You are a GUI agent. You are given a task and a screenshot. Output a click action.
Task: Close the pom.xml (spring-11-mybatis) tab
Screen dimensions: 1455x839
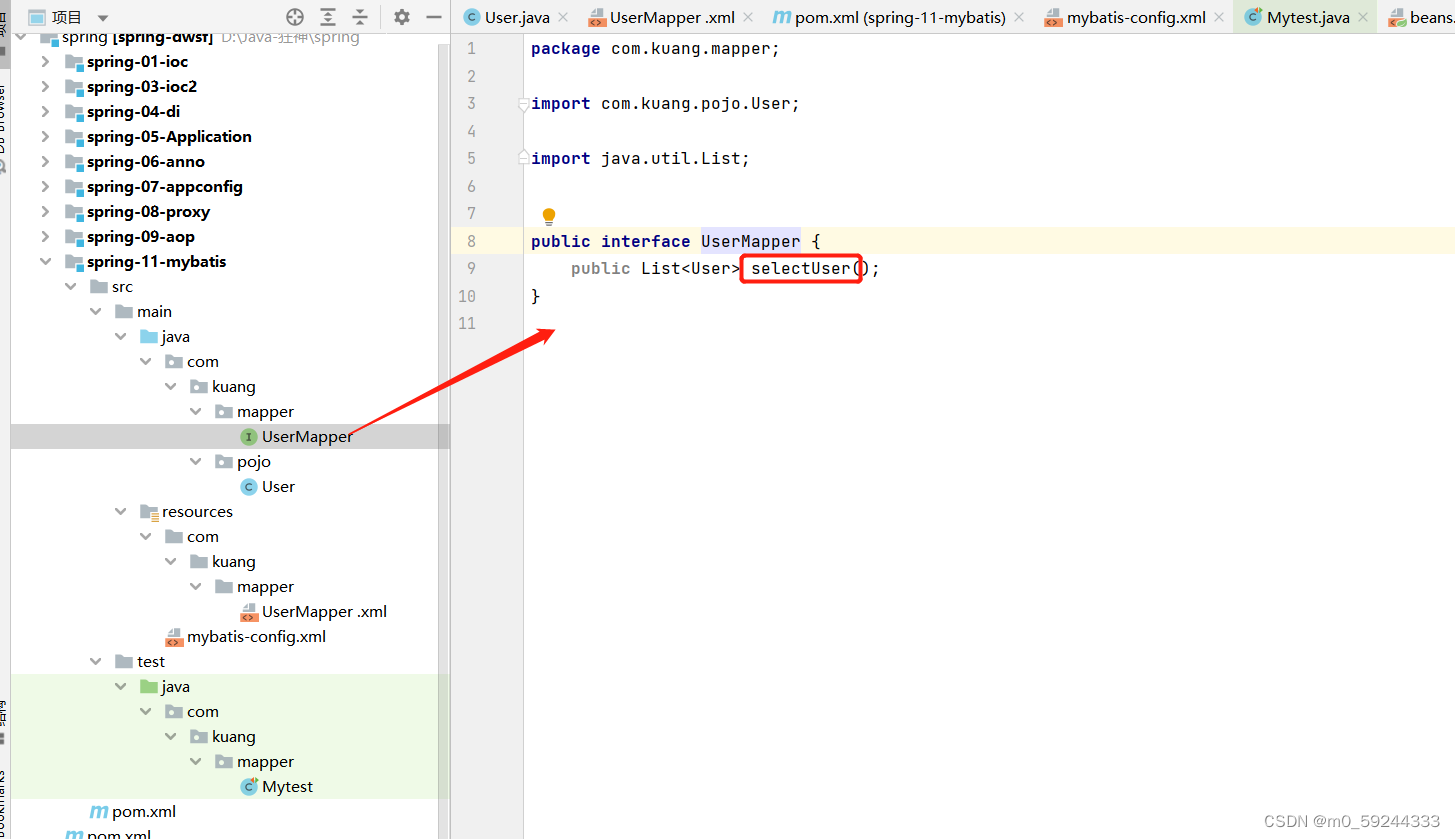click(x=1018, y=17)
